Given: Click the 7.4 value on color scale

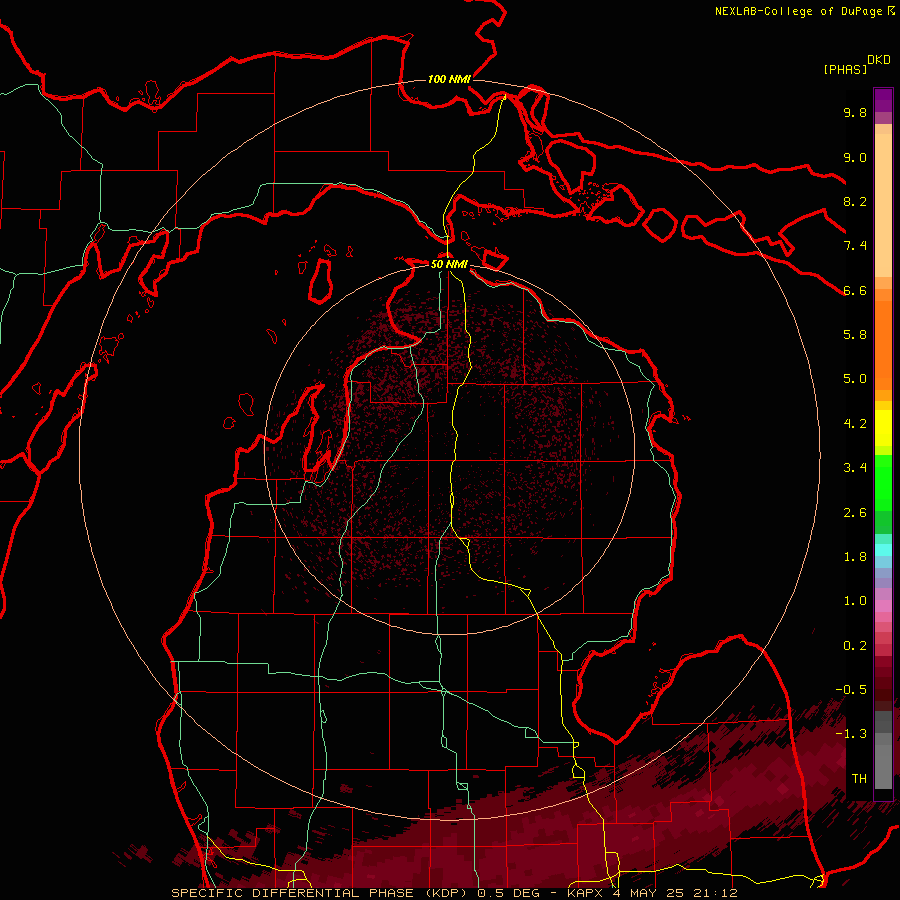Looking at the screenshot, I should (x=855, y=246).
